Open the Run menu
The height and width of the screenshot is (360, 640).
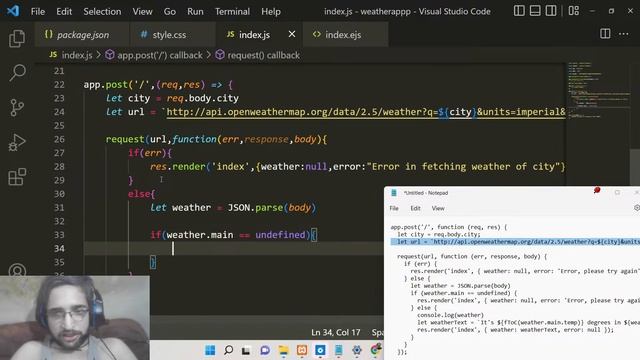195,11
